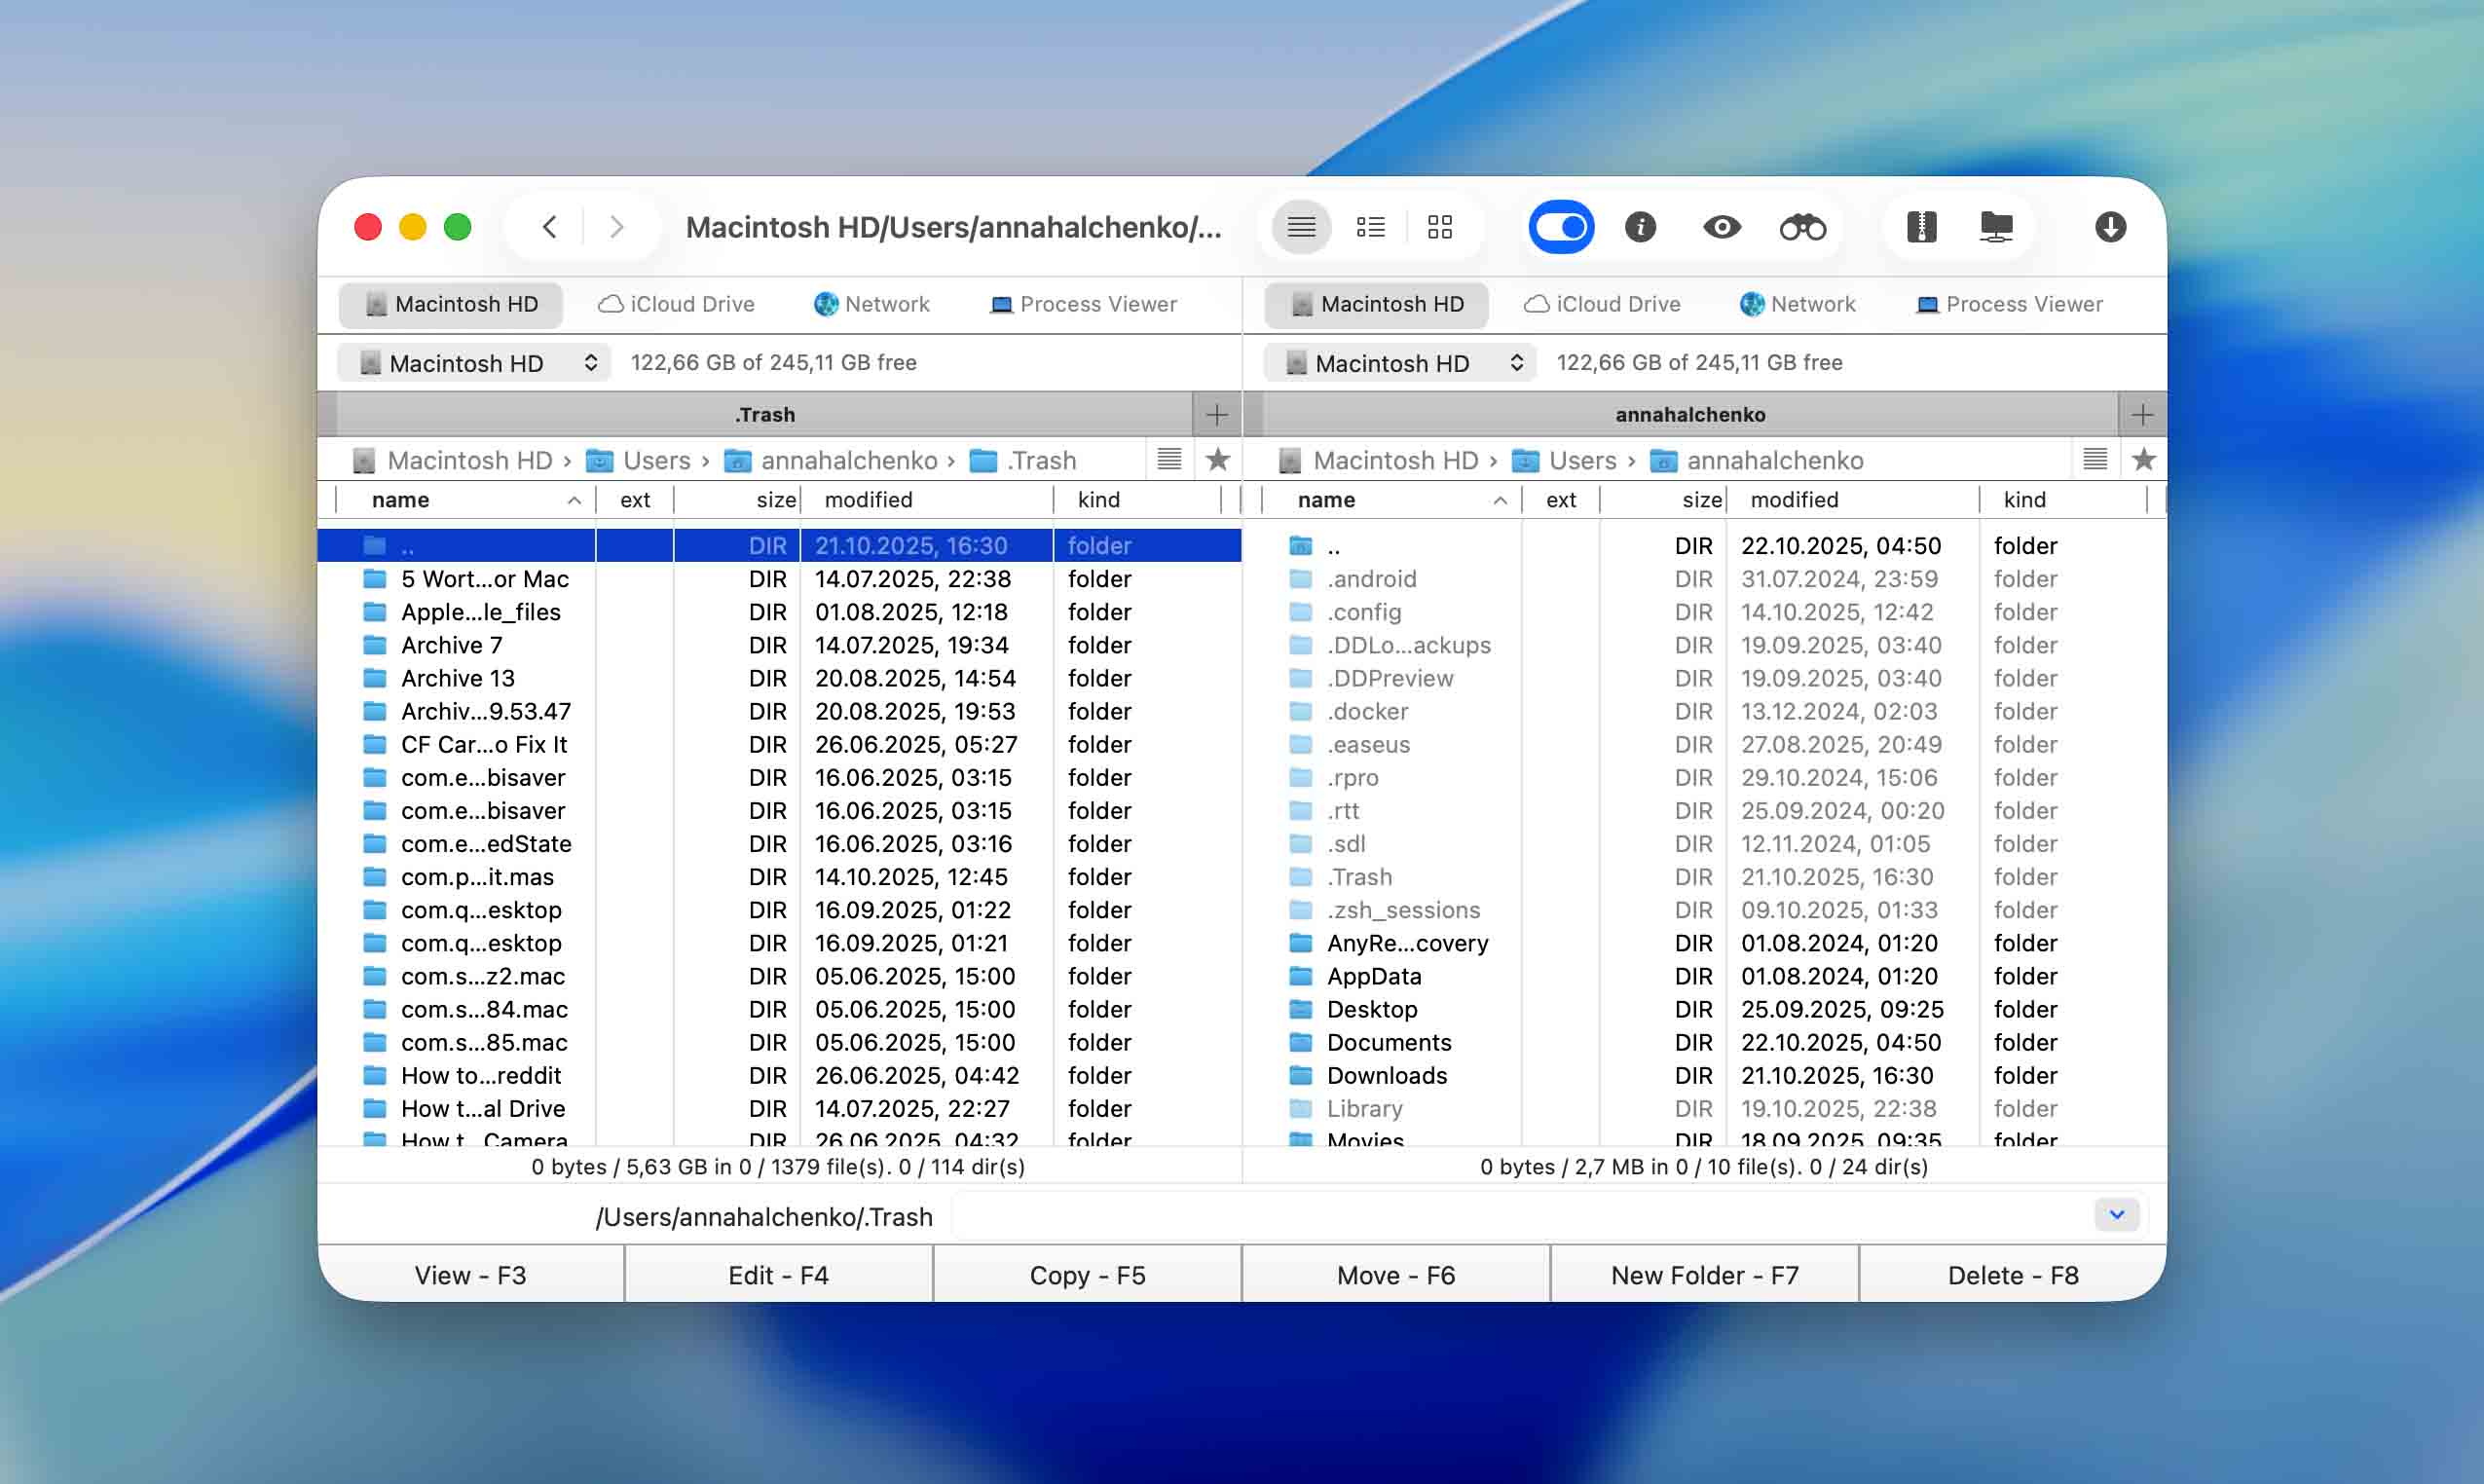Expand command line history dropdown

click(x=2116, y=1215)
